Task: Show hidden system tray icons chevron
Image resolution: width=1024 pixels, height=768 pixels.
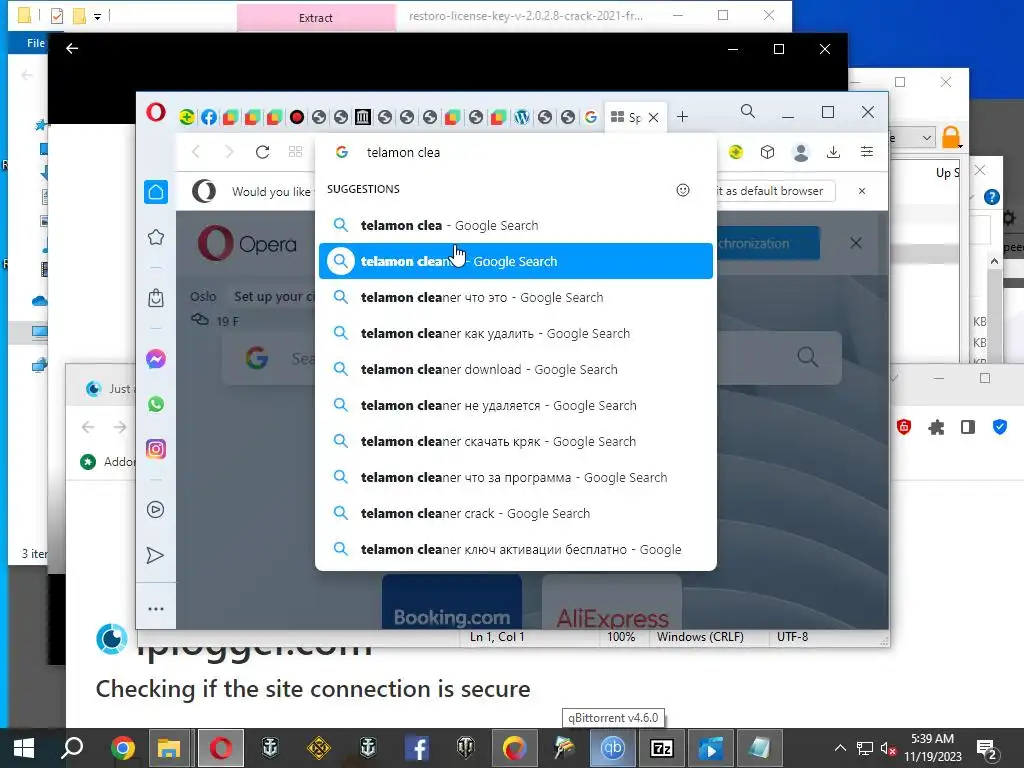Action: 840,748
